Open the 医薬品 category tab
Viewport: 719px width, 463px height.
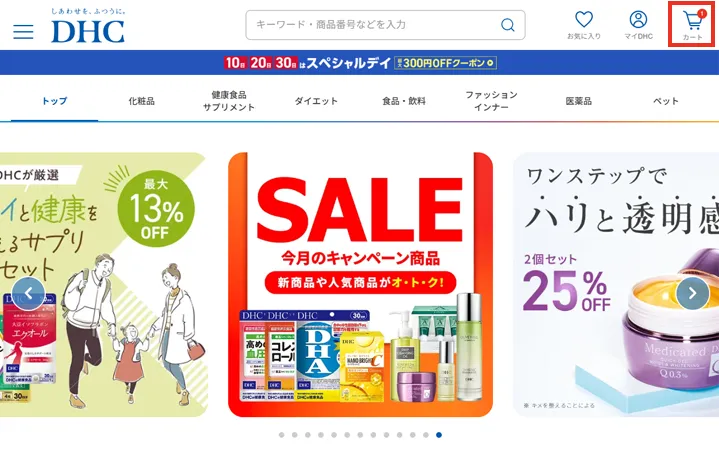(x=579, y=101)
